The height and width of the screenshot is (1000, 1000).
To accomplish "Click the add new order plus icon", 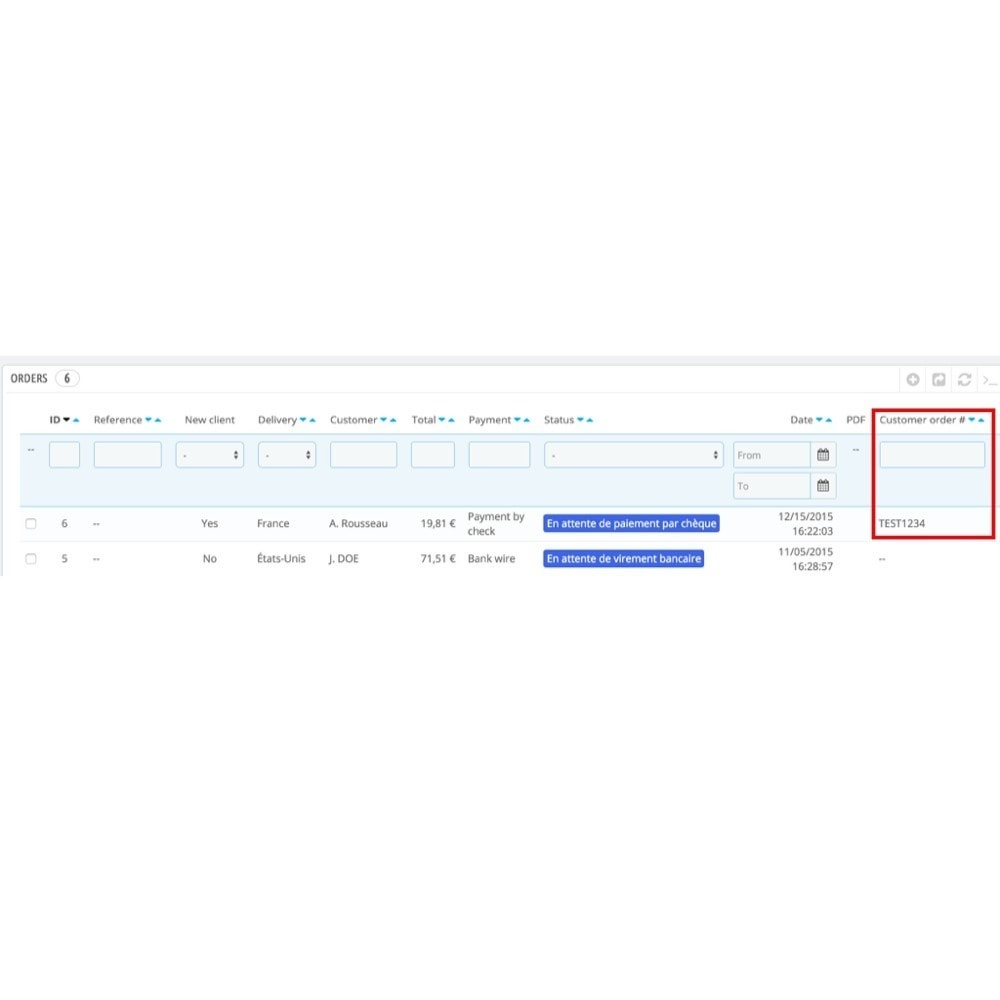I will point(913,379).
